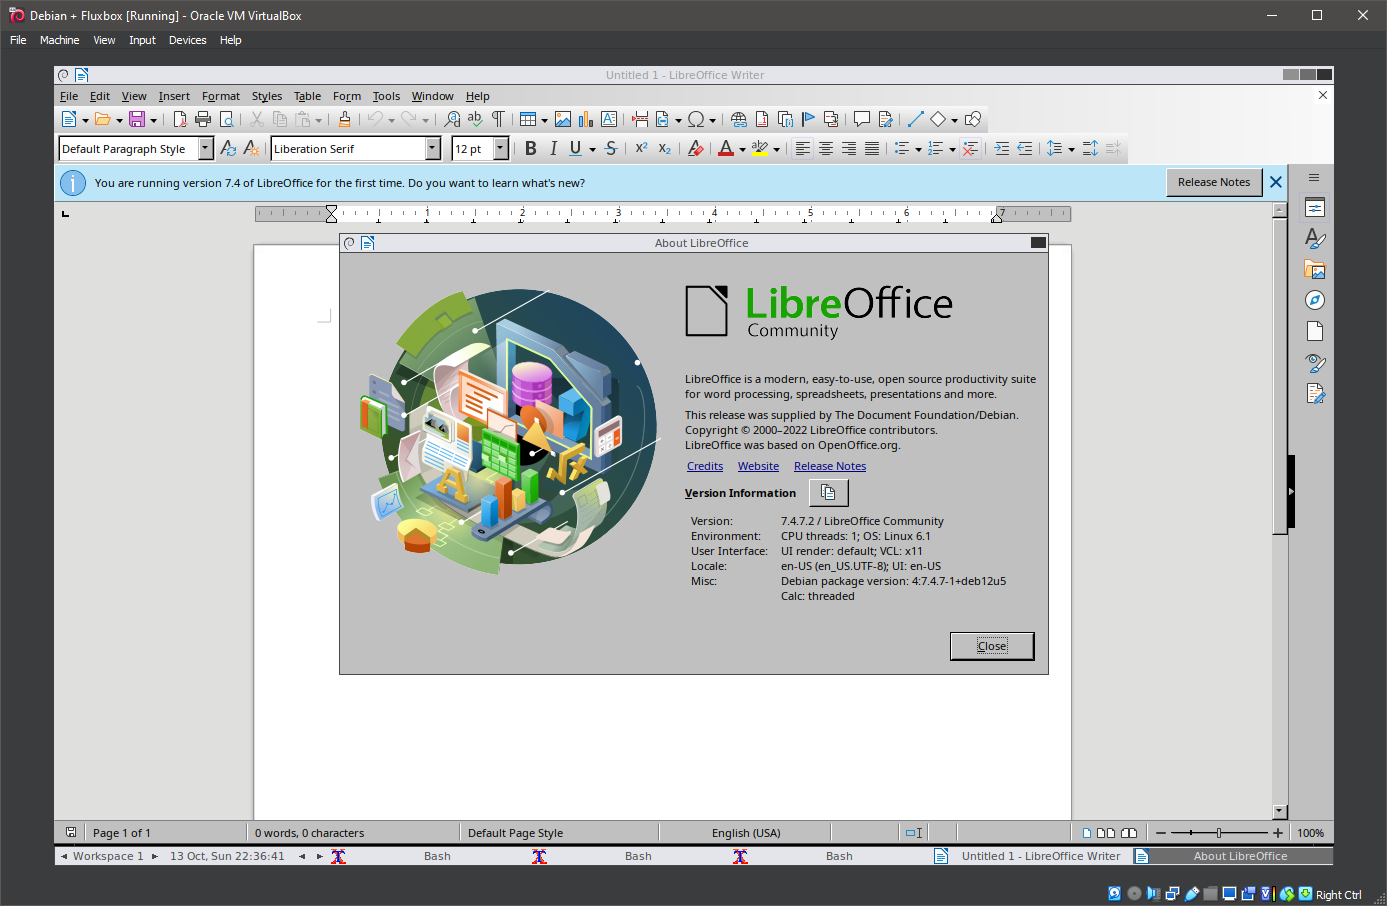Click the Close button in About dialog

coord(991,646)
